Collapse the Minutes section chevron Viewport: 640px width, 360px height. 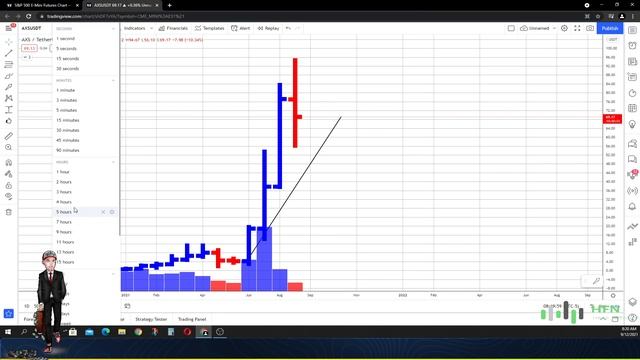coord(113,80)
